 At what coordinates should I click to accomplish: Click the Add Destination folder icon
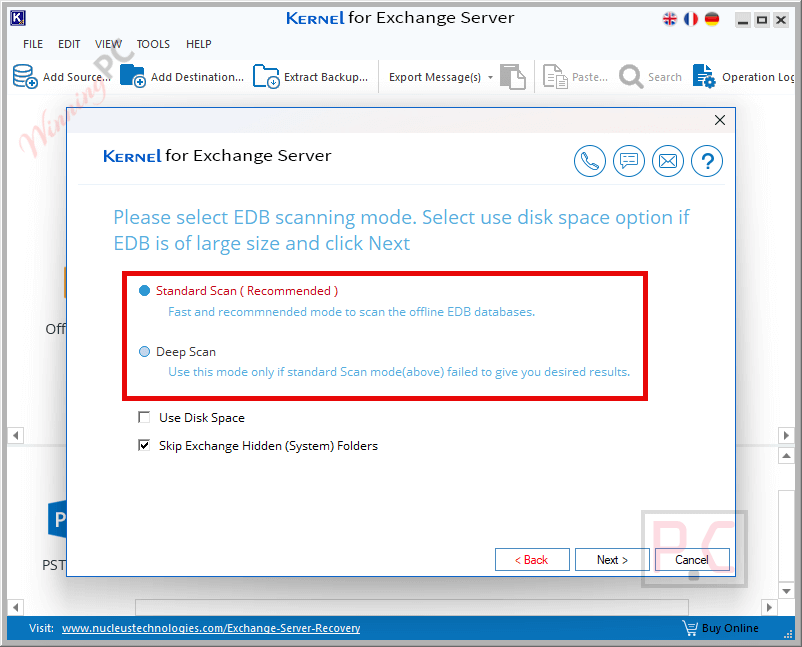(133, 76)
